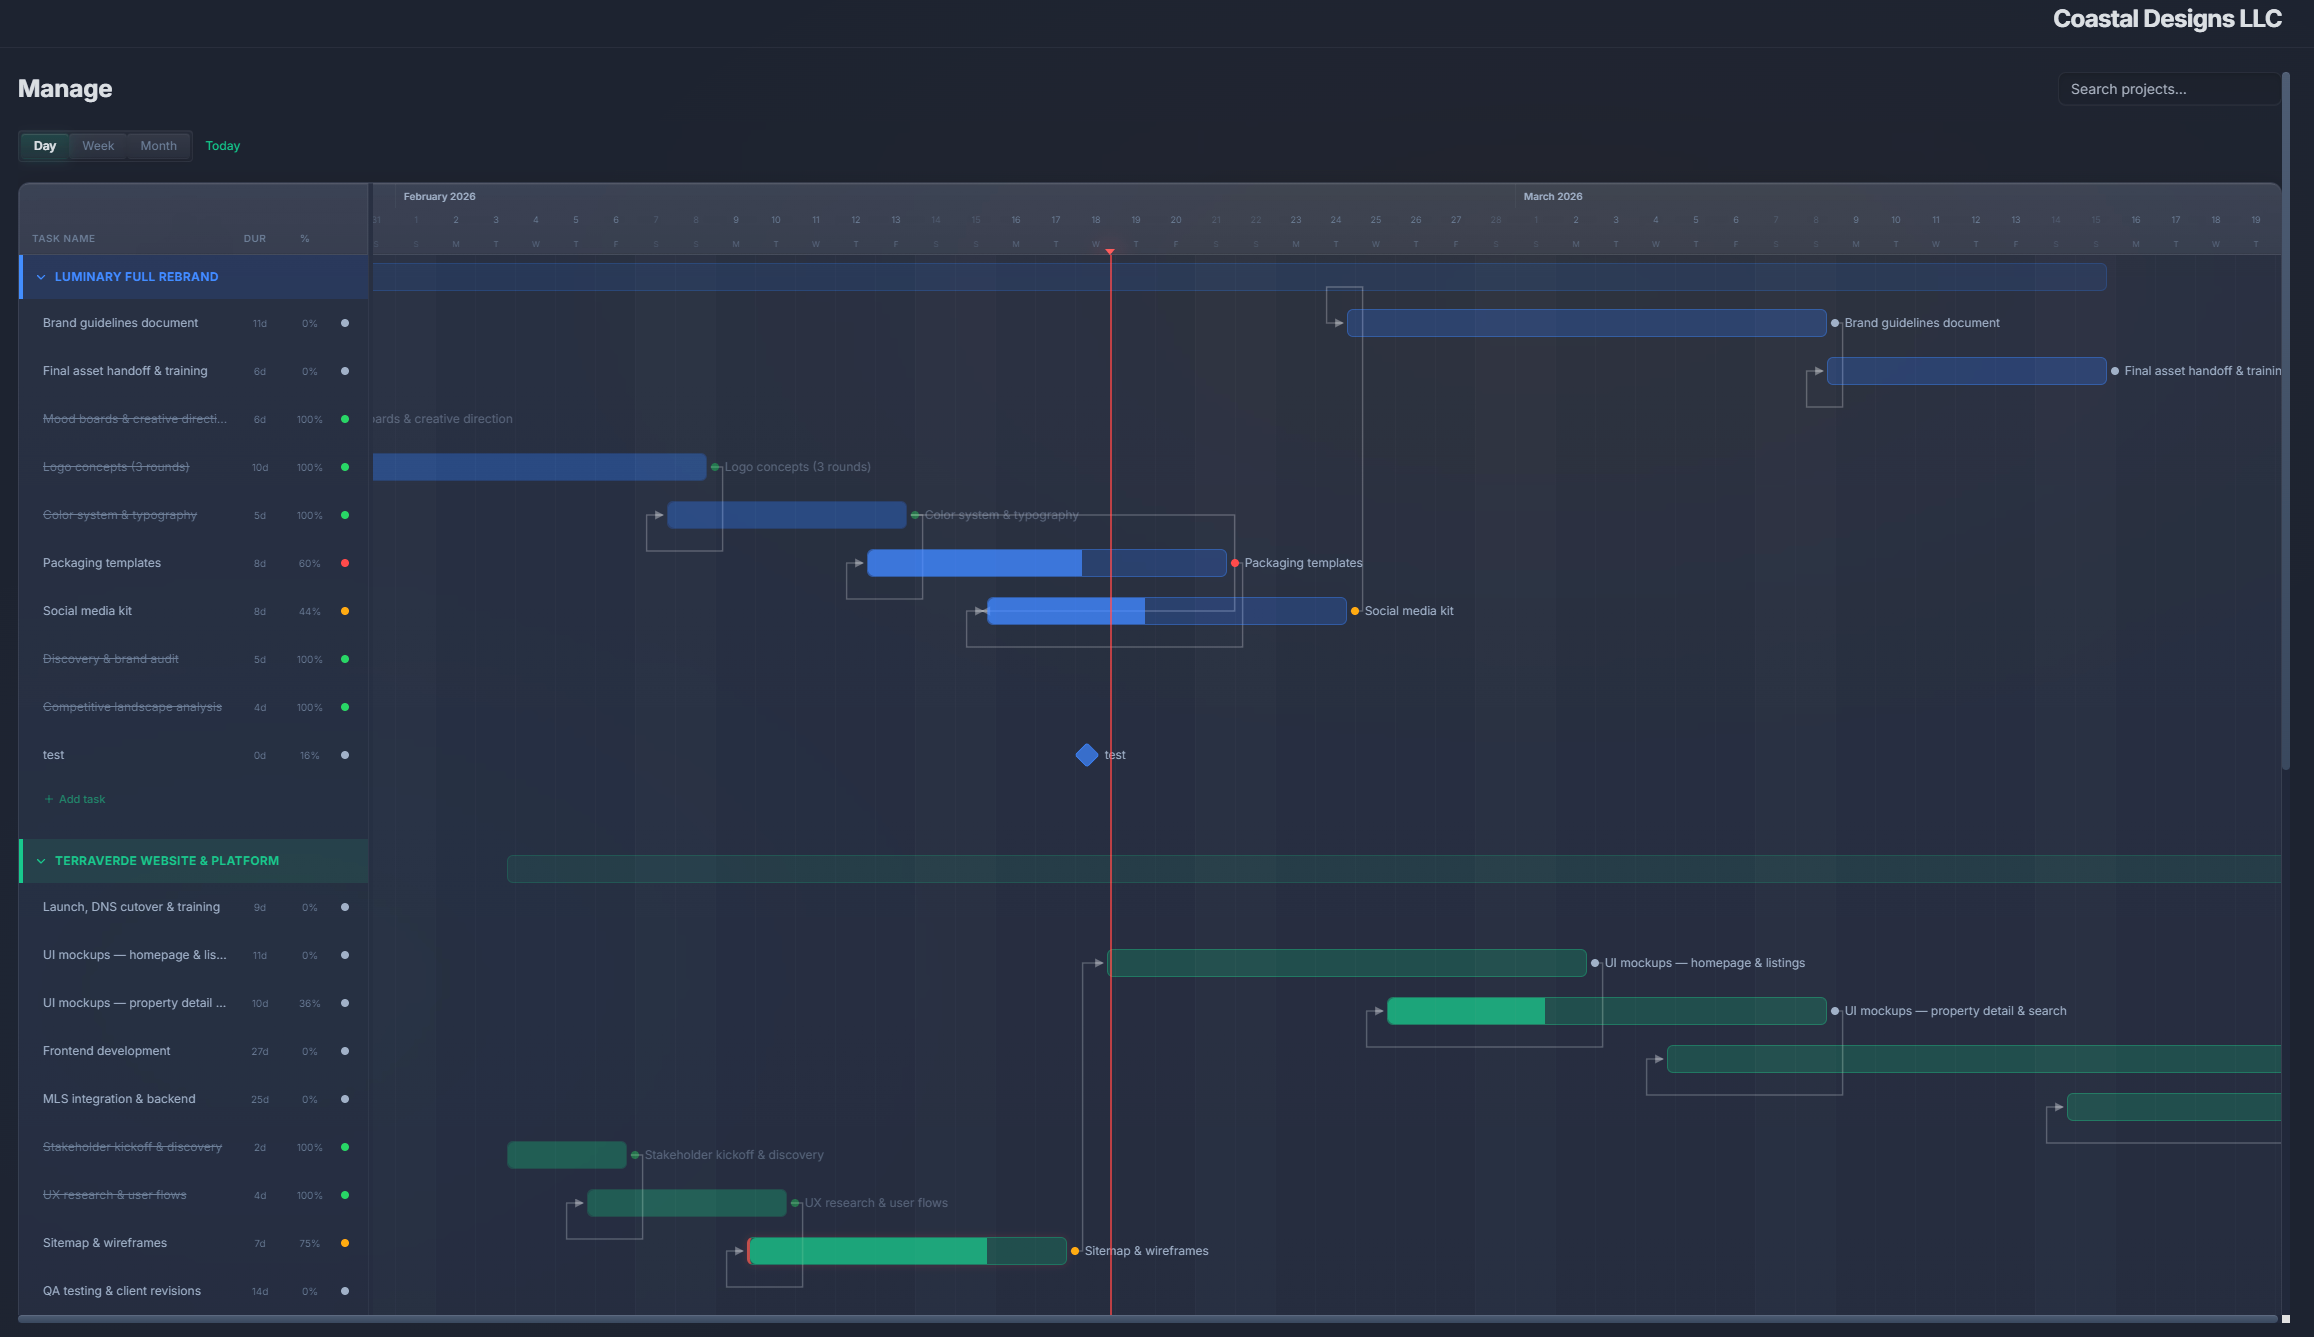The height and width of the screenshot is (1337, 2314).
Task: Switch to the Month view tab
Action: (158, 145)
